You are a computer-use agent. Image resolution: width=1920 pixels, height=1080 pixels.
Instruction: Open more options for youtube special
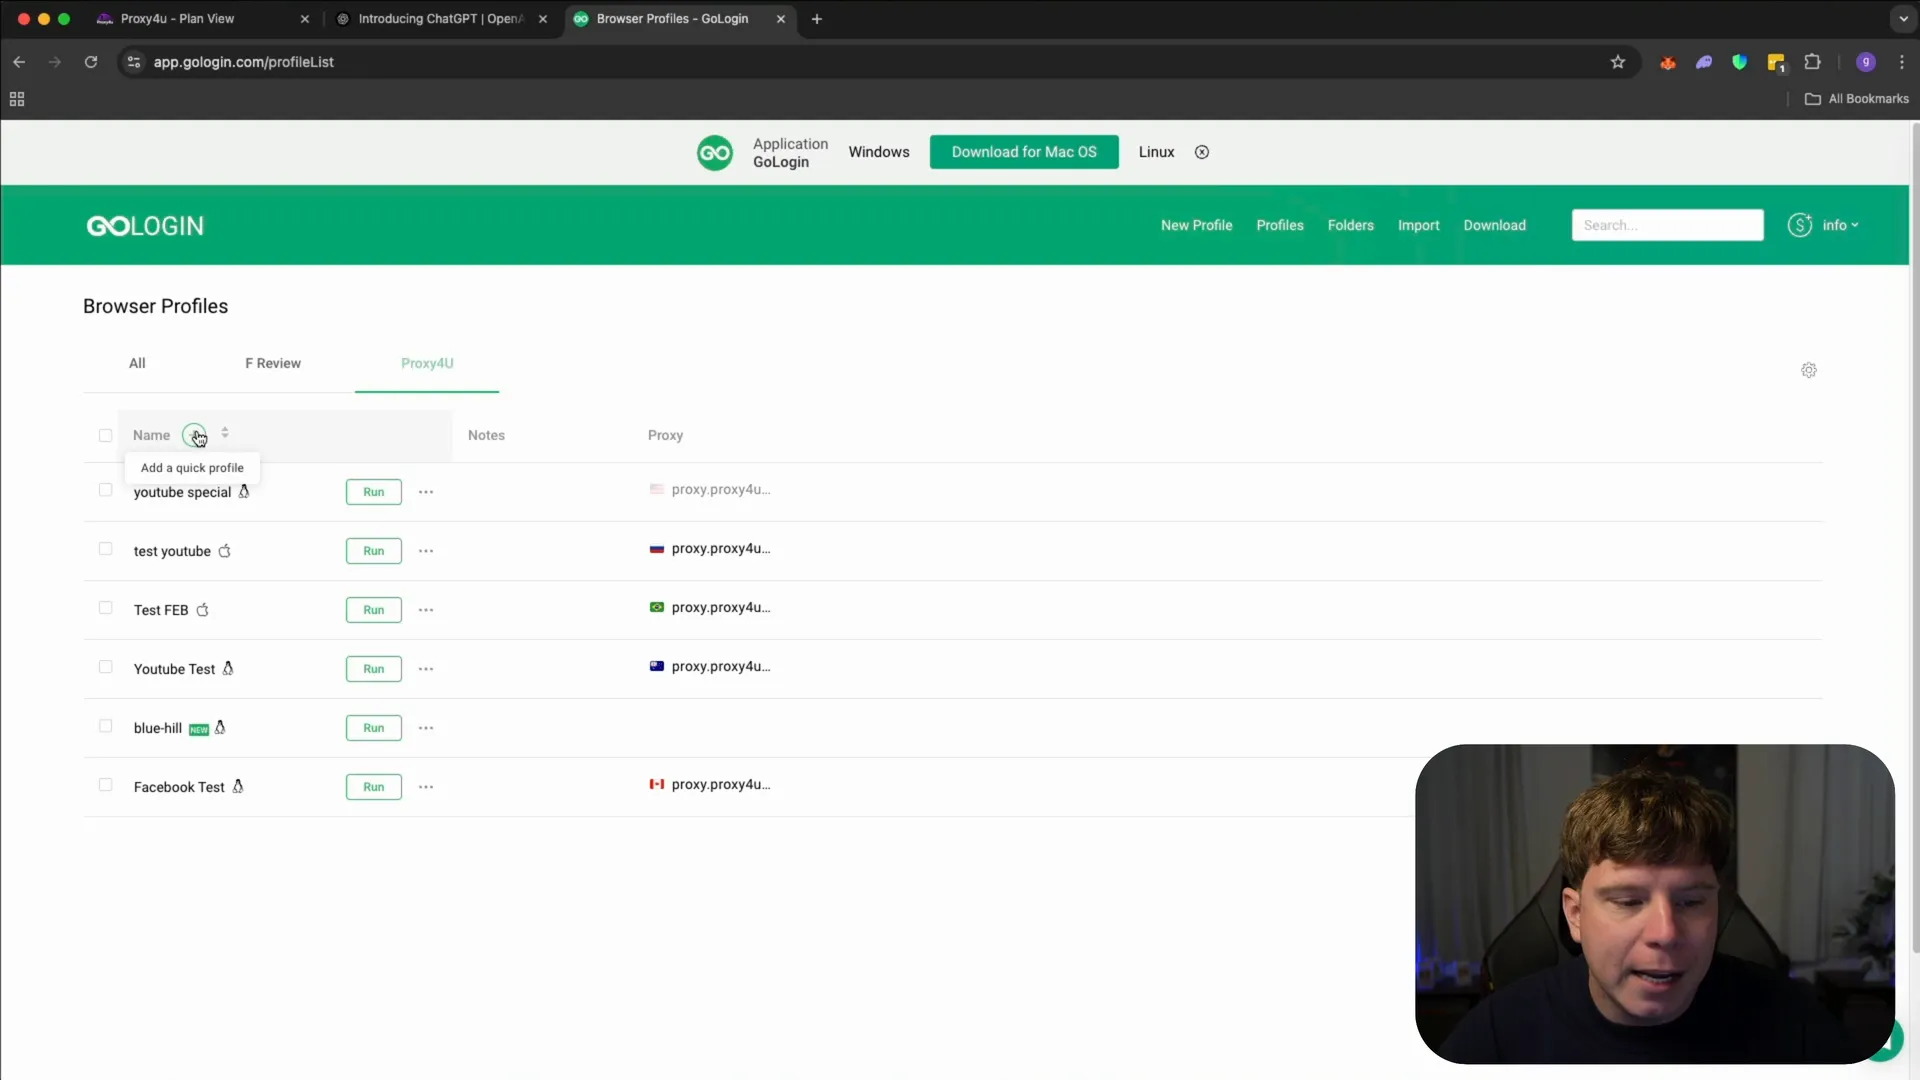426,492
